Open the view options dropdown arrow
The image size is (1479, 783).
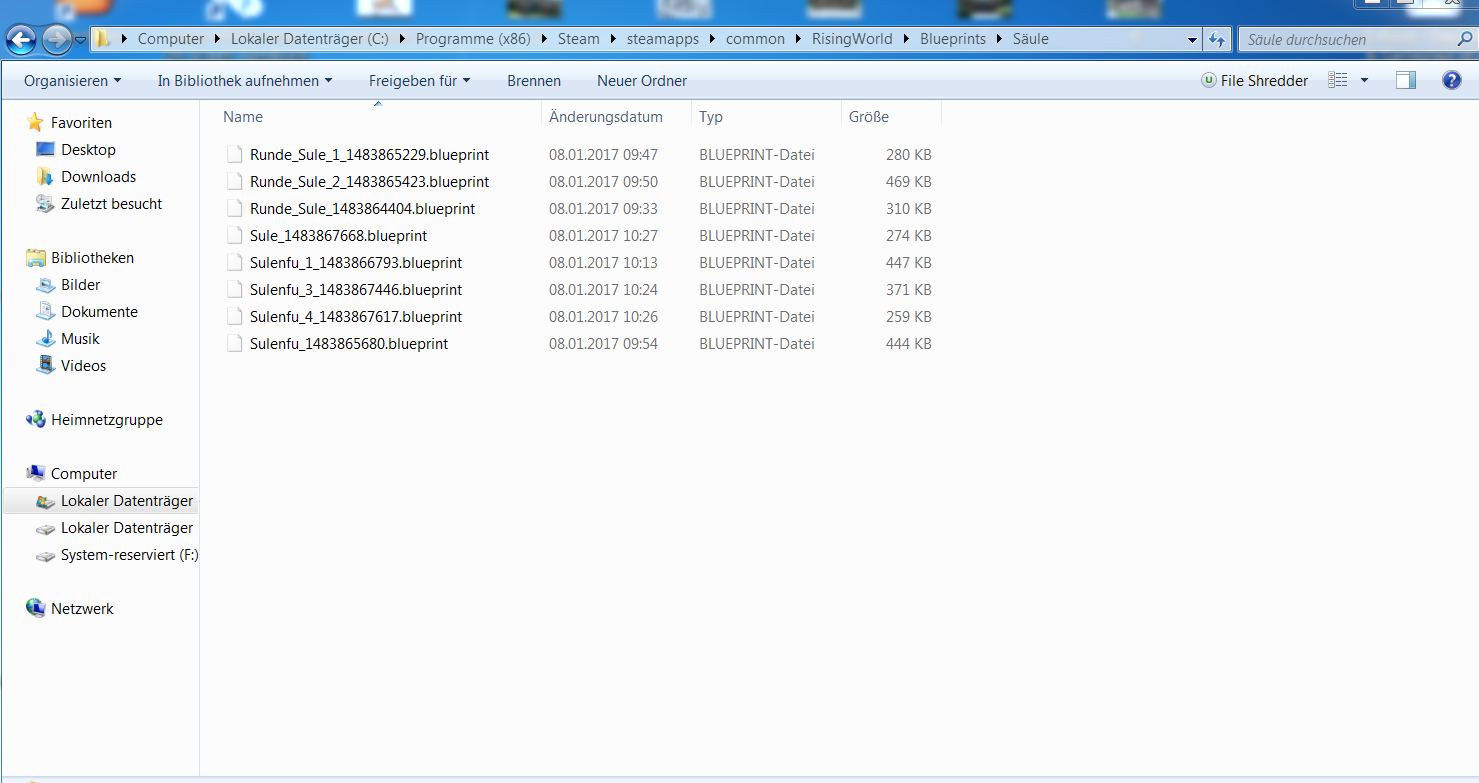[1365, 81]
